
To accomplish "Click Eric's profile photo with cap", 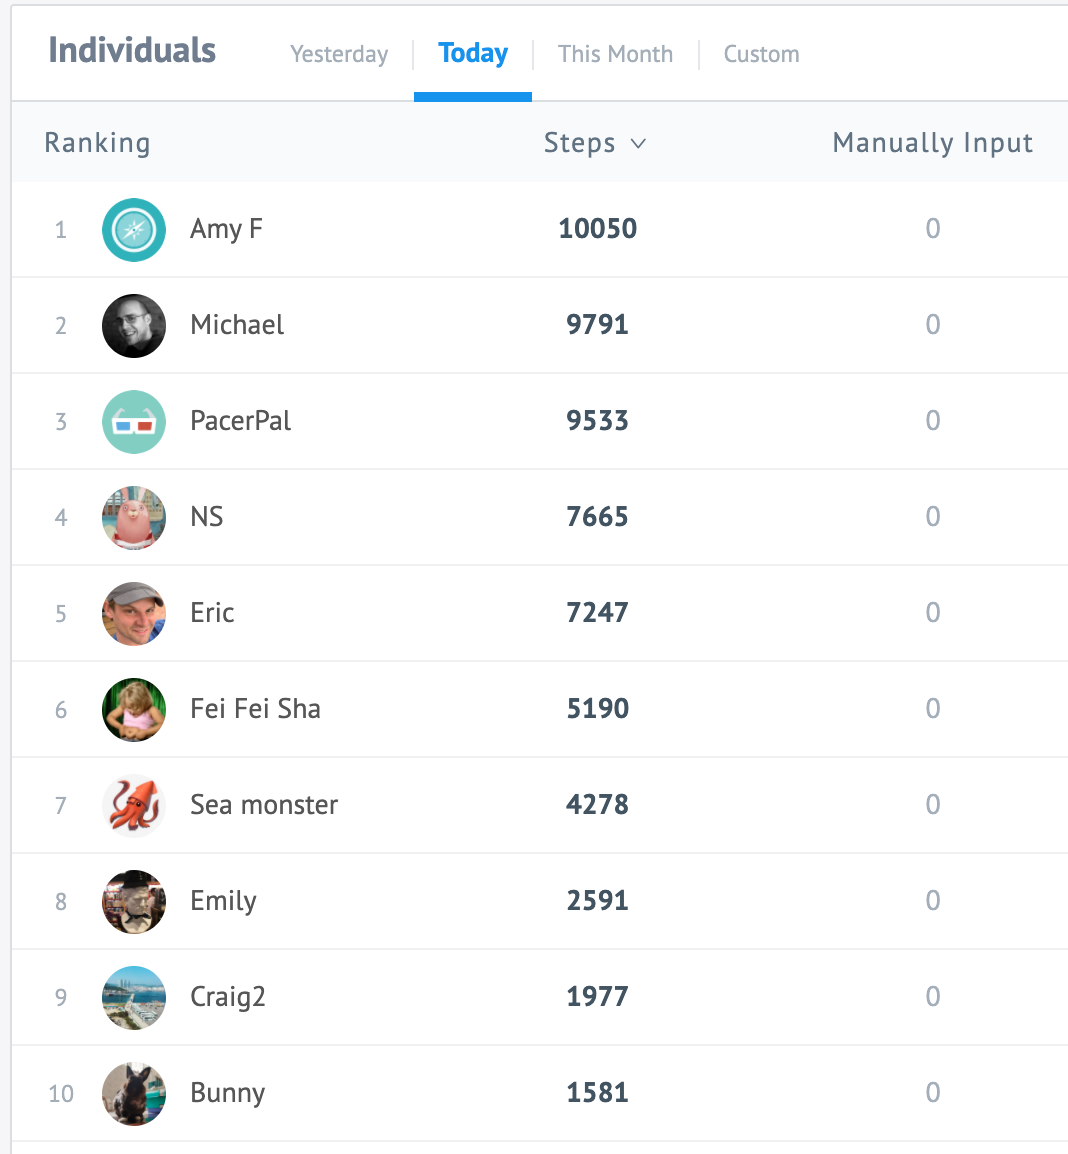I will [x=134, y=614].
